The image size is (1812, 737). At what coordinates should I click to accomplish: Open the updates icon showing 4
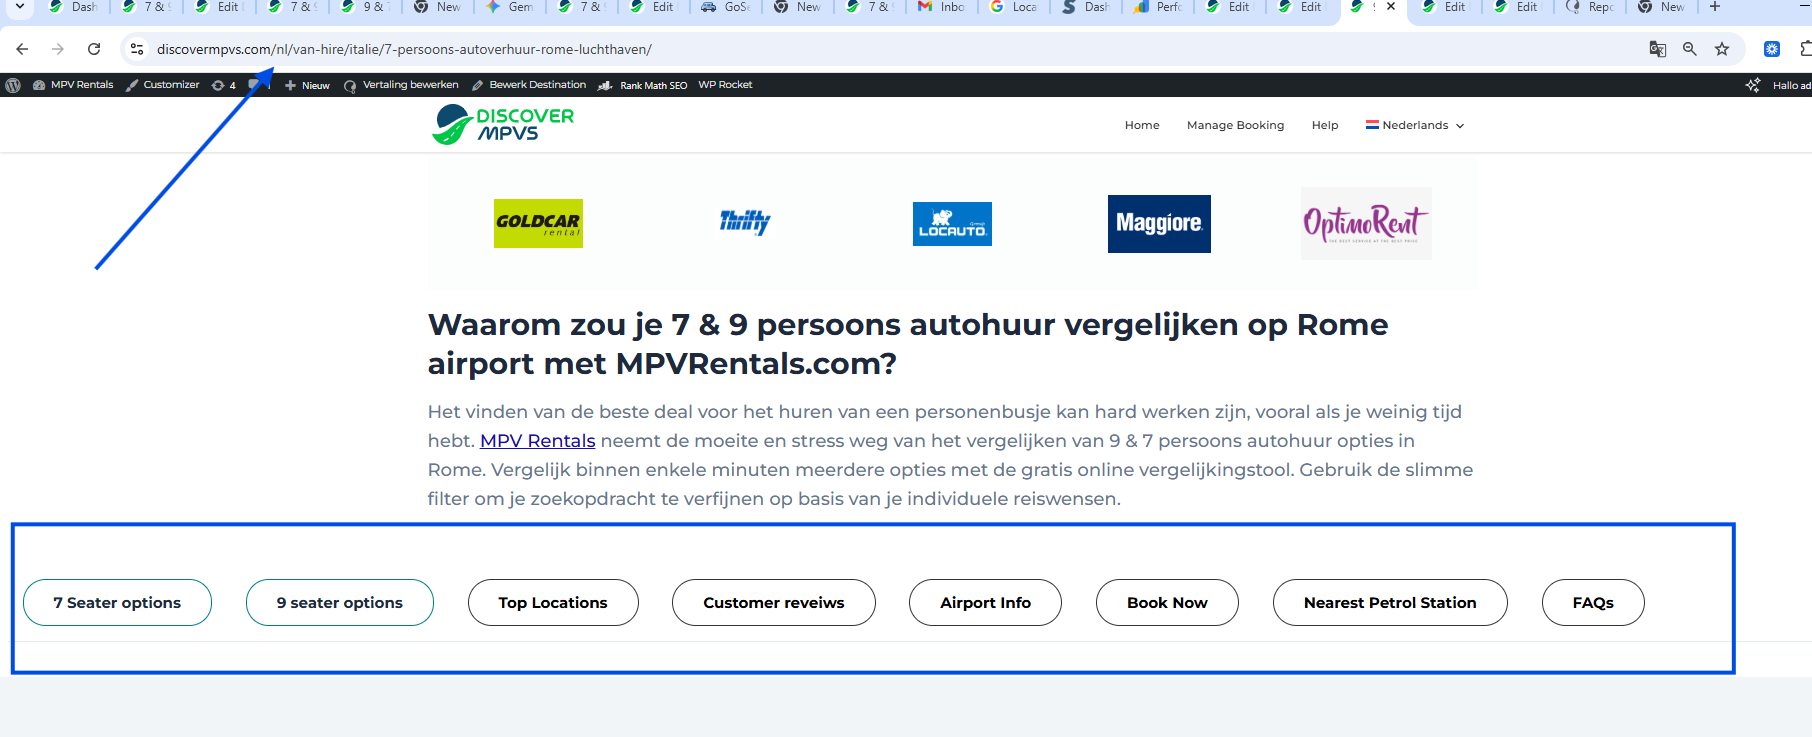223,85
